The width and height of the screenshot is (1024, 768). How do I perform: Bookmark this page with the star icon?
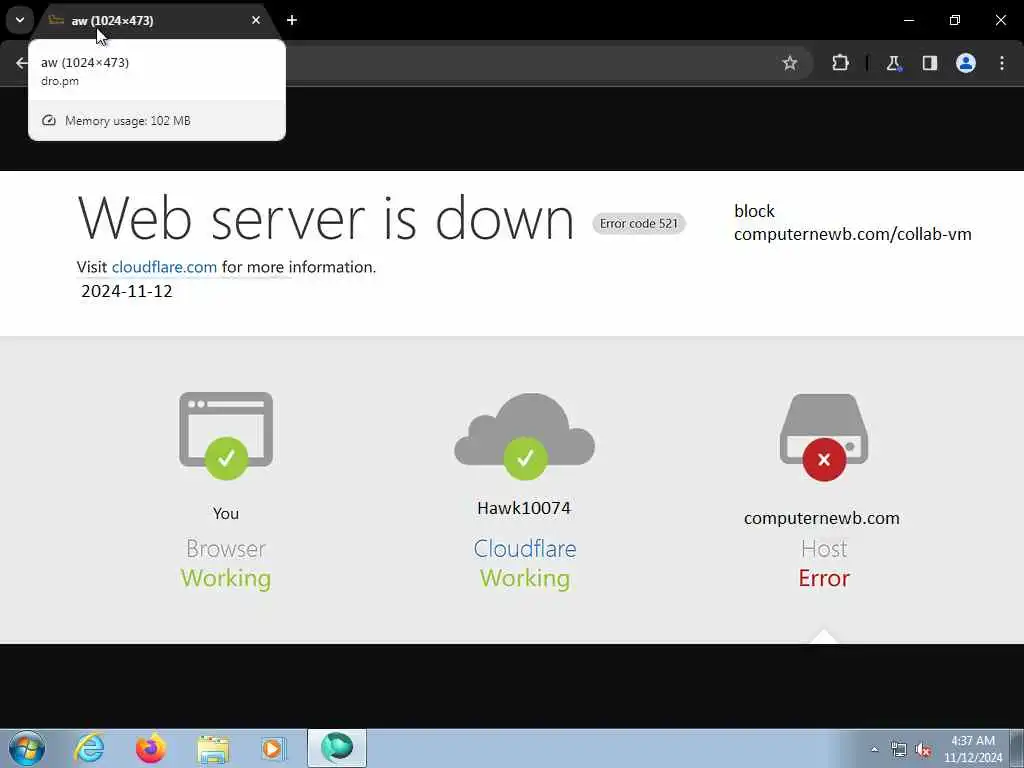(790, 63)
